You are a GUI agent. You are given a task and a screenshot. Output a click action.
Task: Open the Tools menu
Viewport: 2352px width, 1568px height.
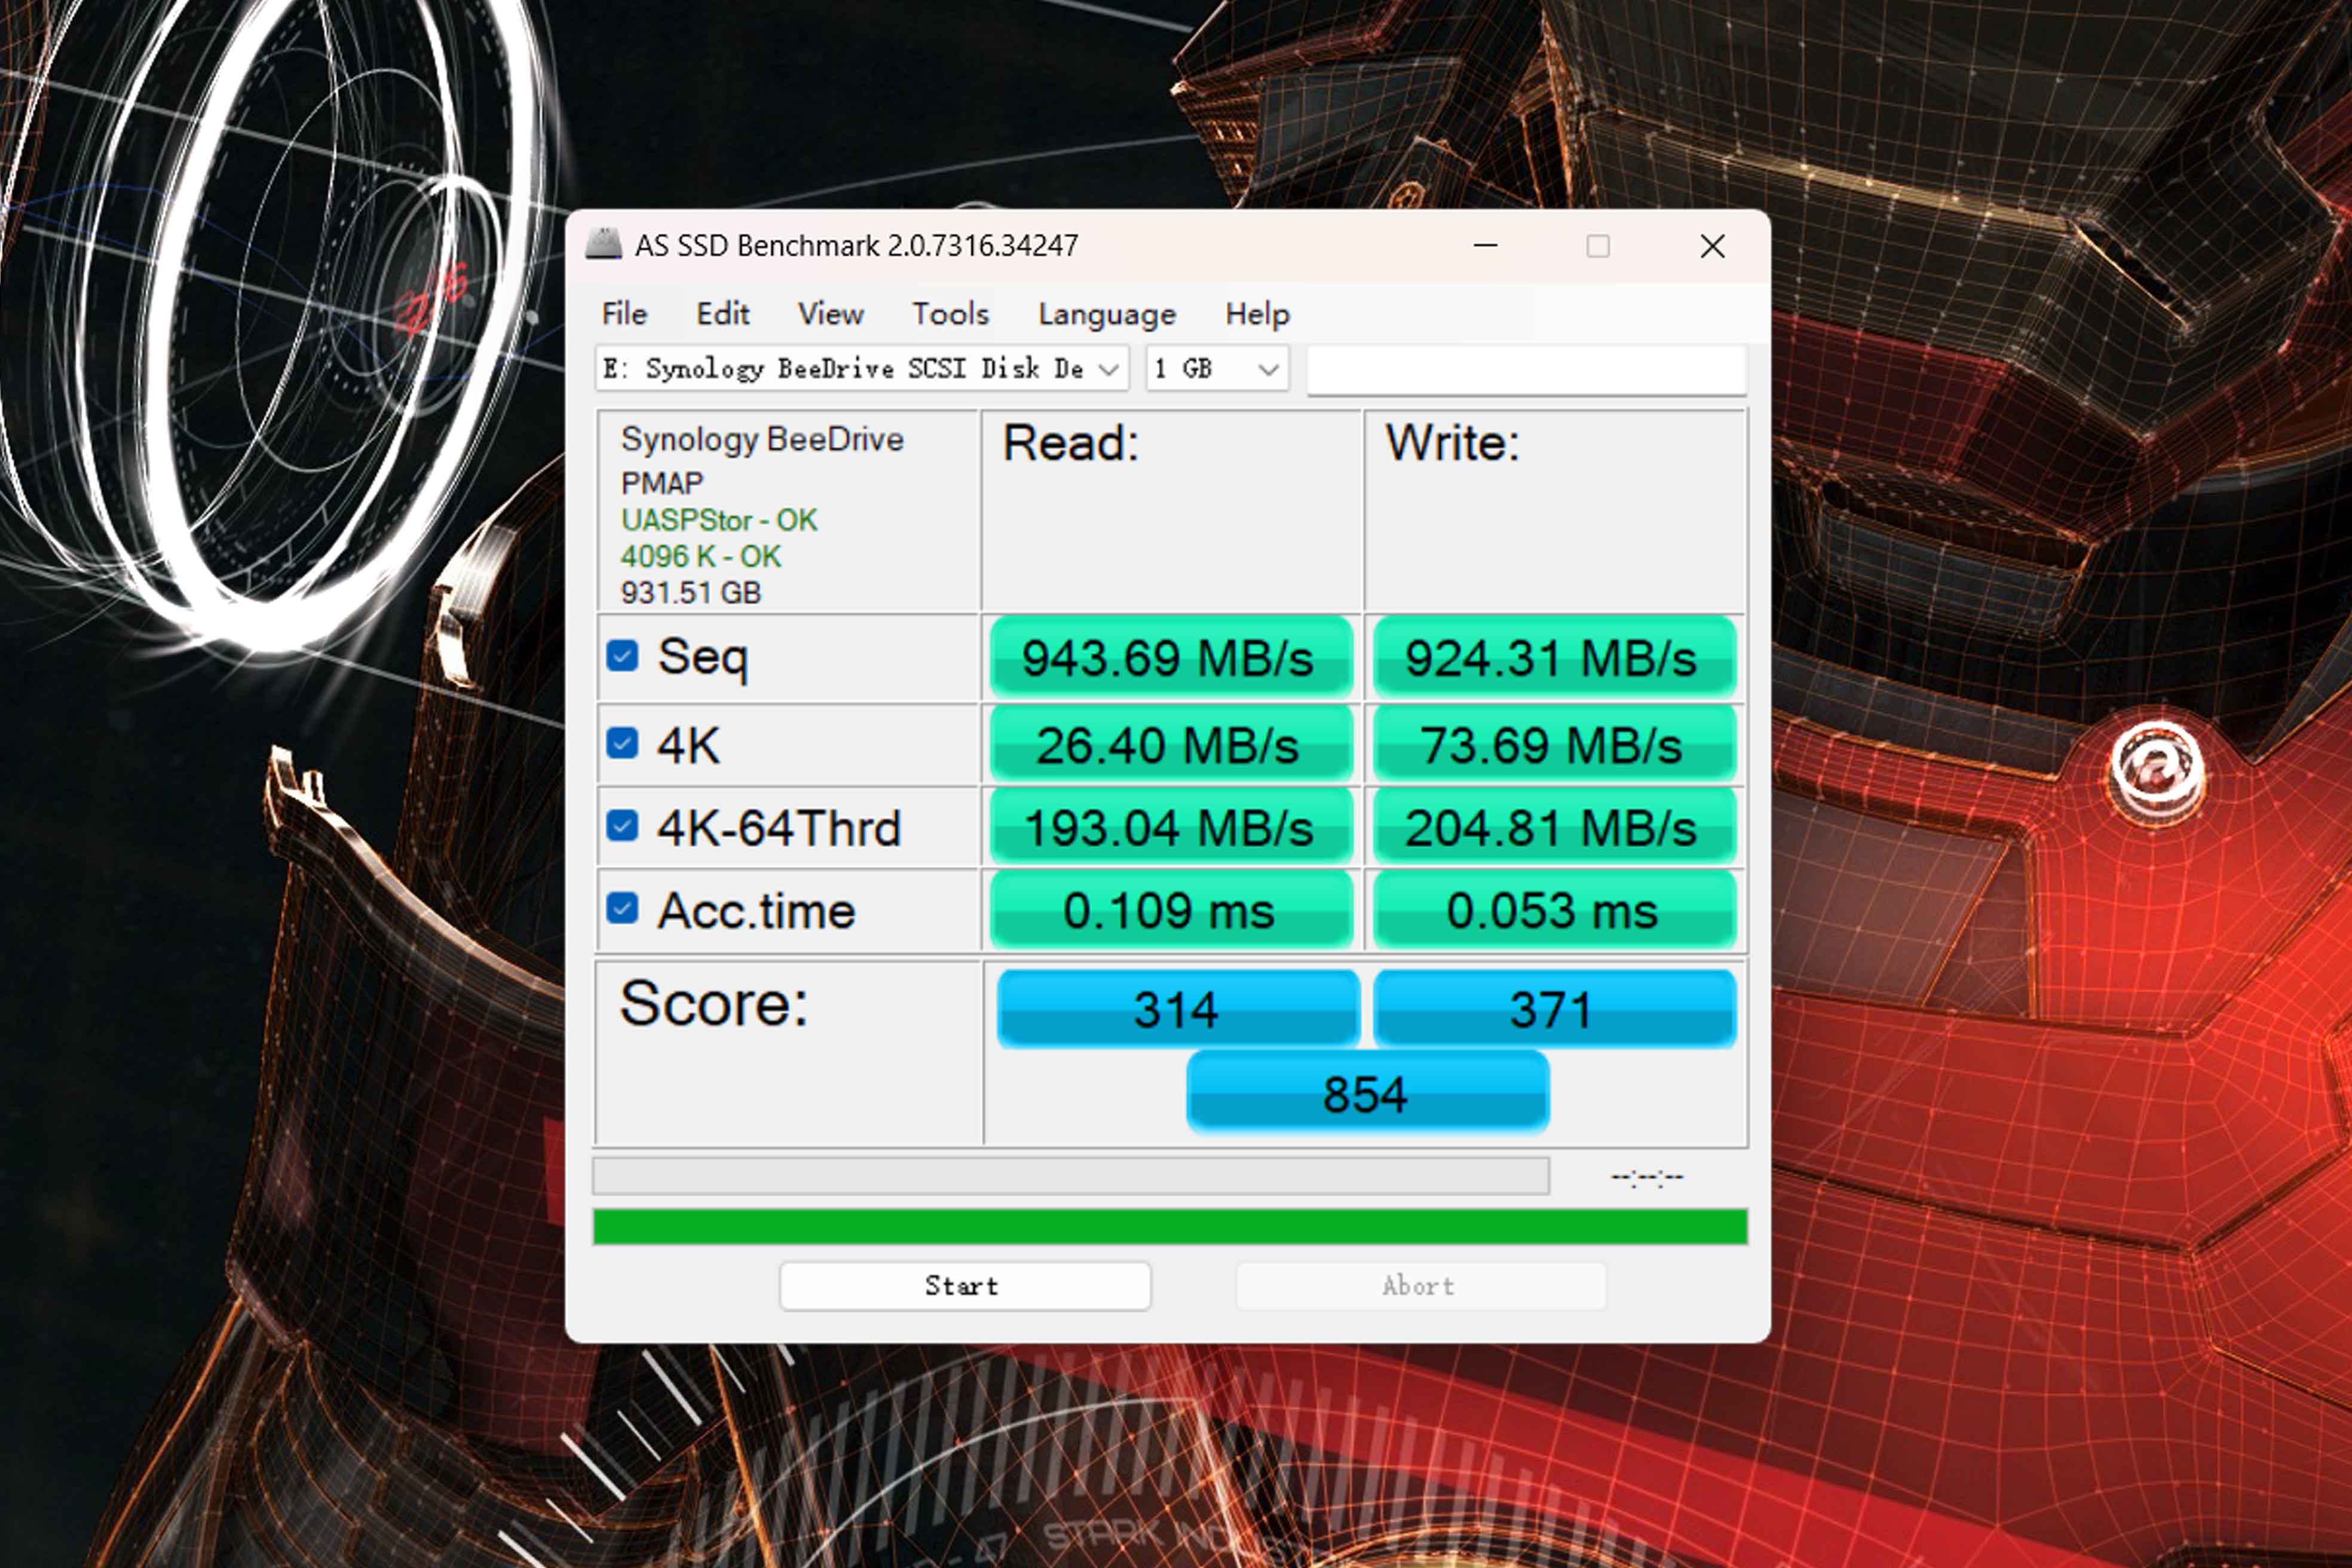point(950,314)
